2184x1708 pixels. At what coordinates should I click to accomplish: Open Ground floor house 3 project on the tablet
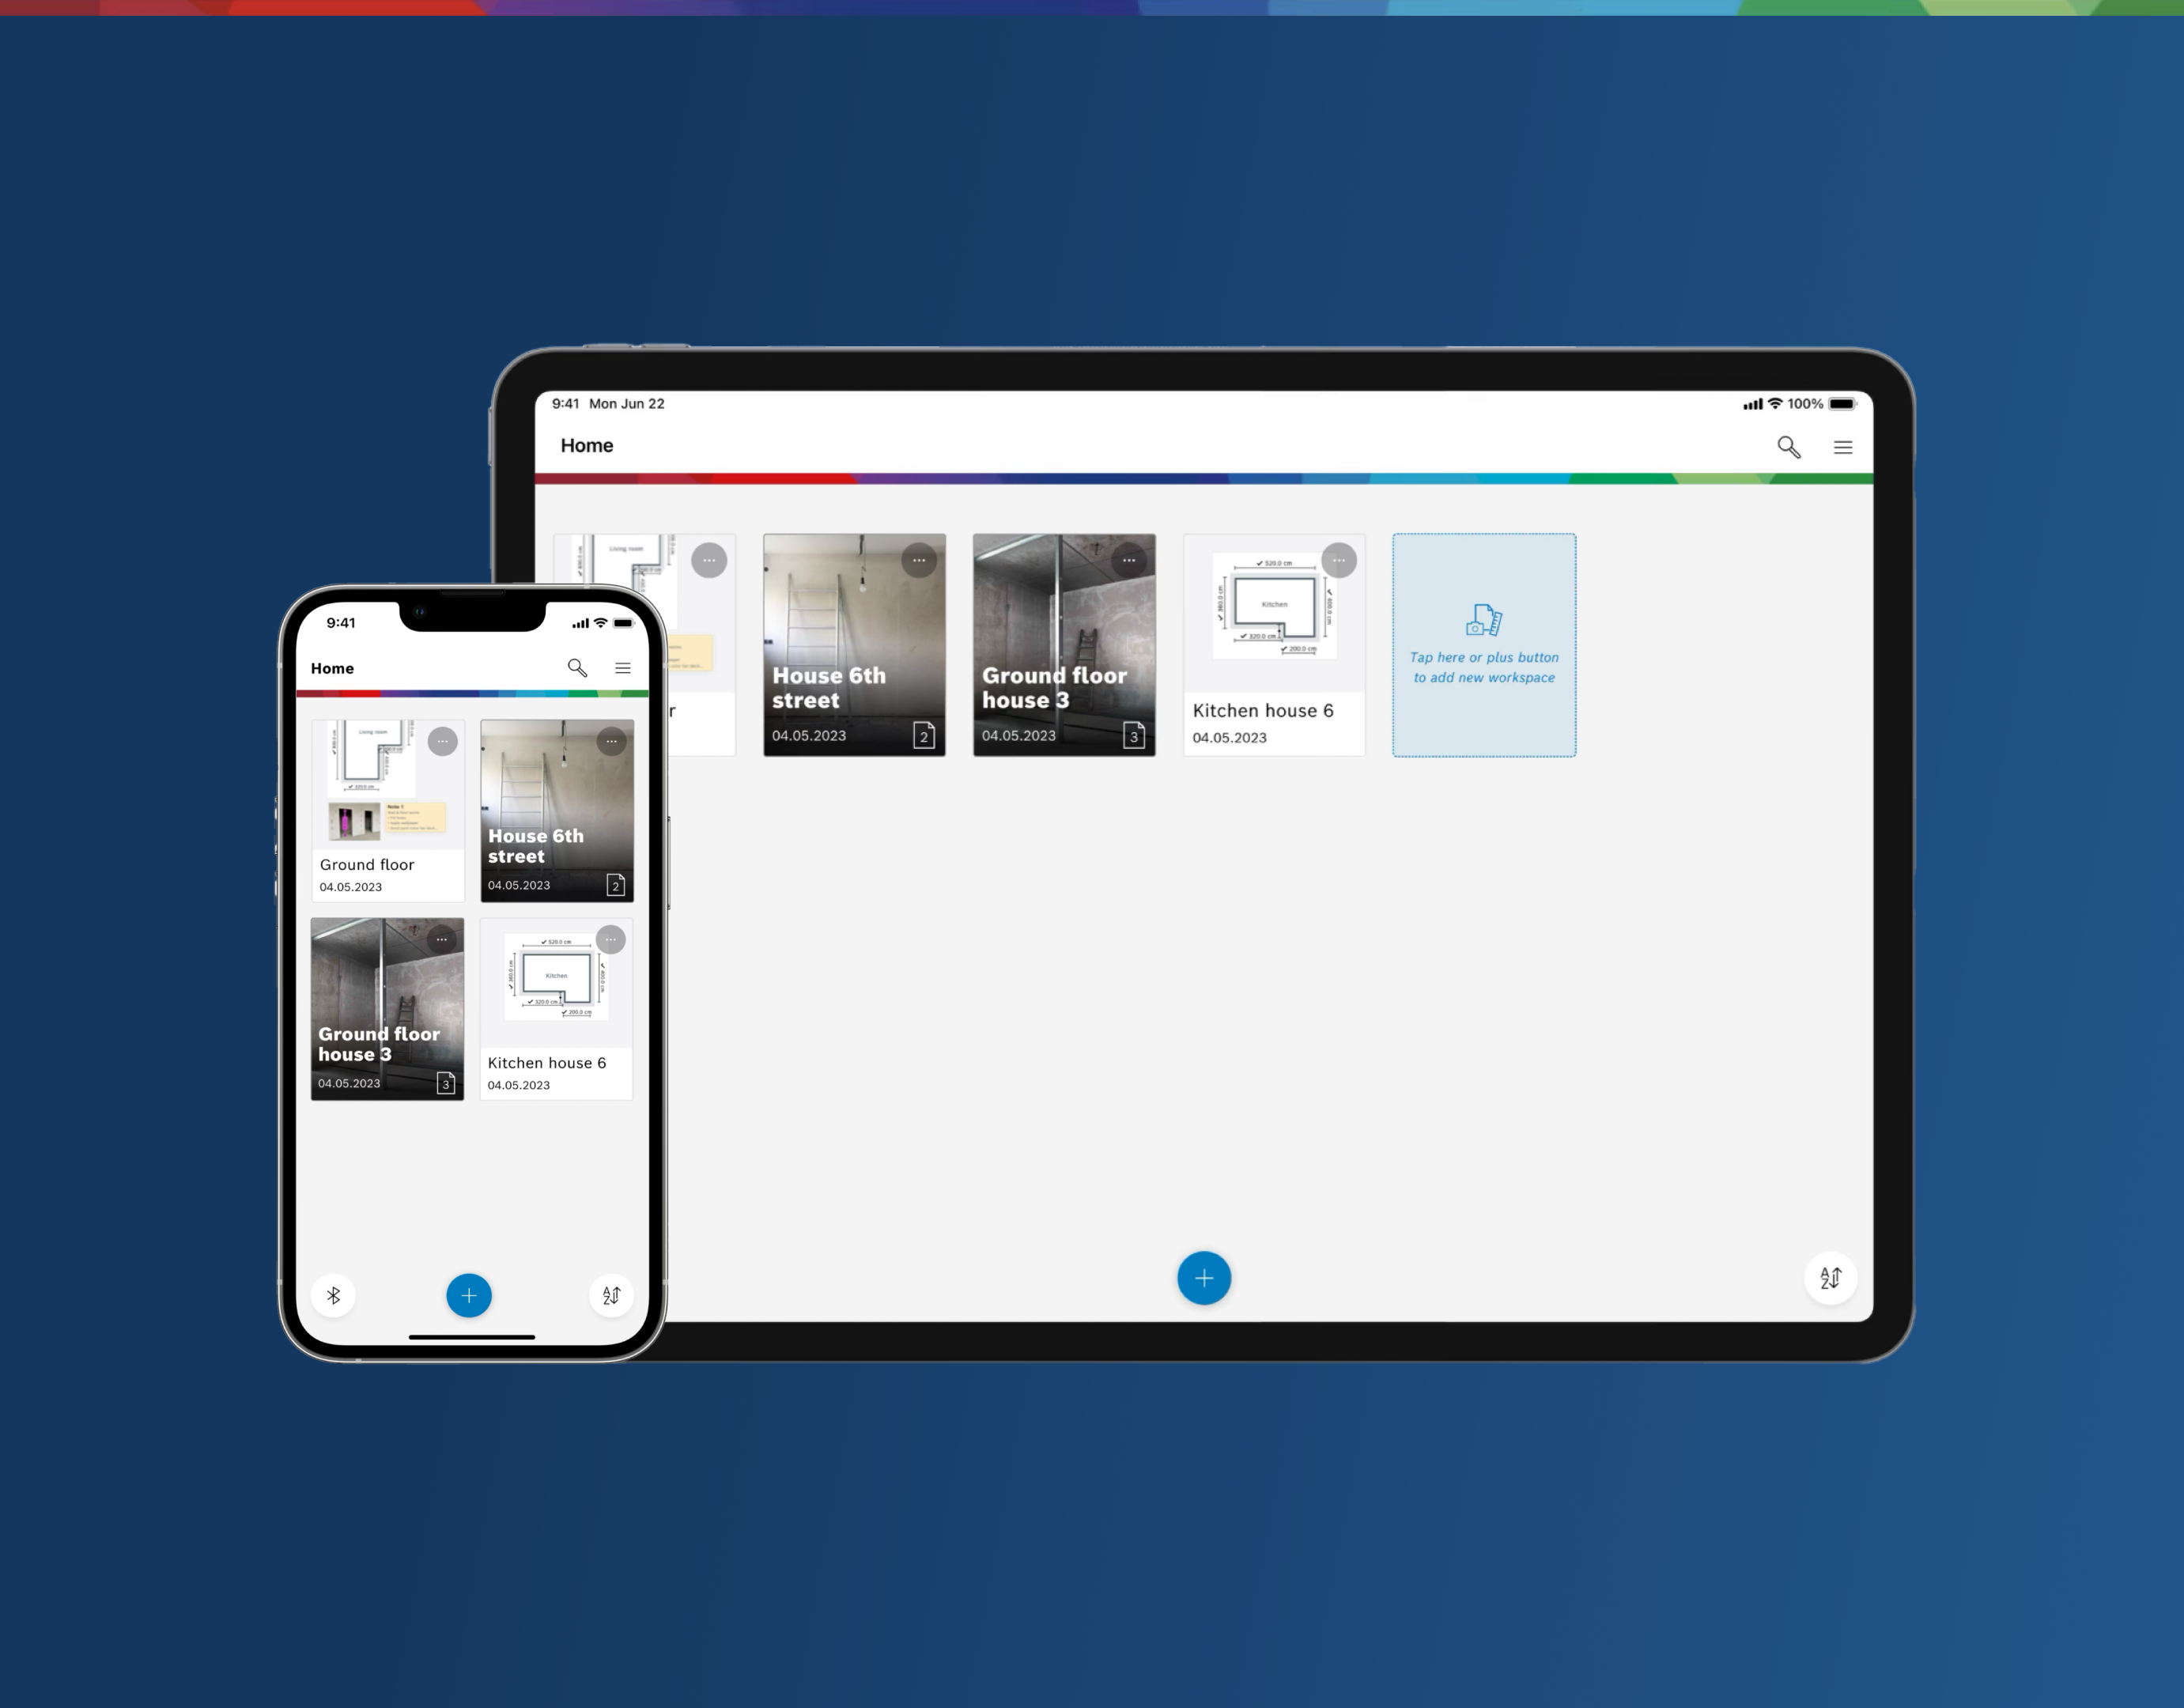click(1064, 645)
